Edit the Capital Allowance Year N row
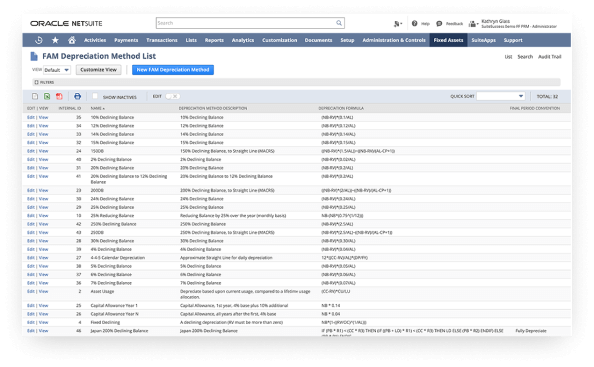Image resolution: width=594 pixels, height=367 pixels. pyautogui.click(x=31, y=314)
